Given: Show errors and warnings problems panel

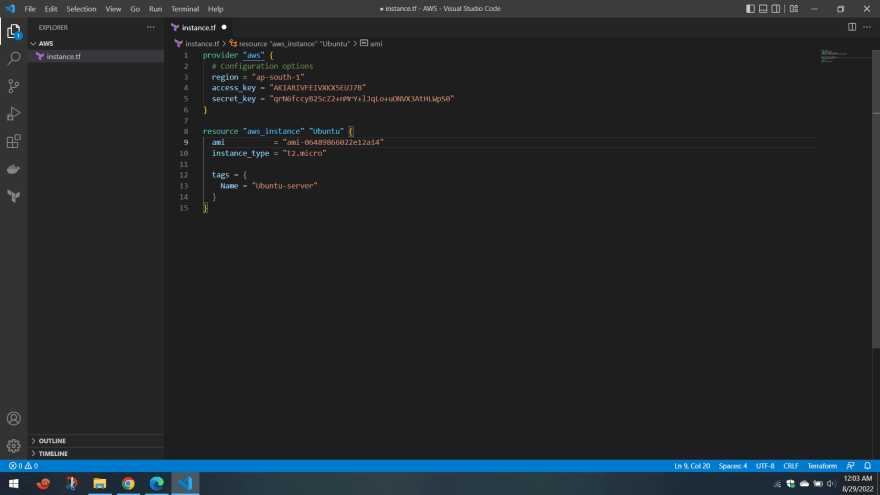Looking at the screenshot, I should [23, 466].
